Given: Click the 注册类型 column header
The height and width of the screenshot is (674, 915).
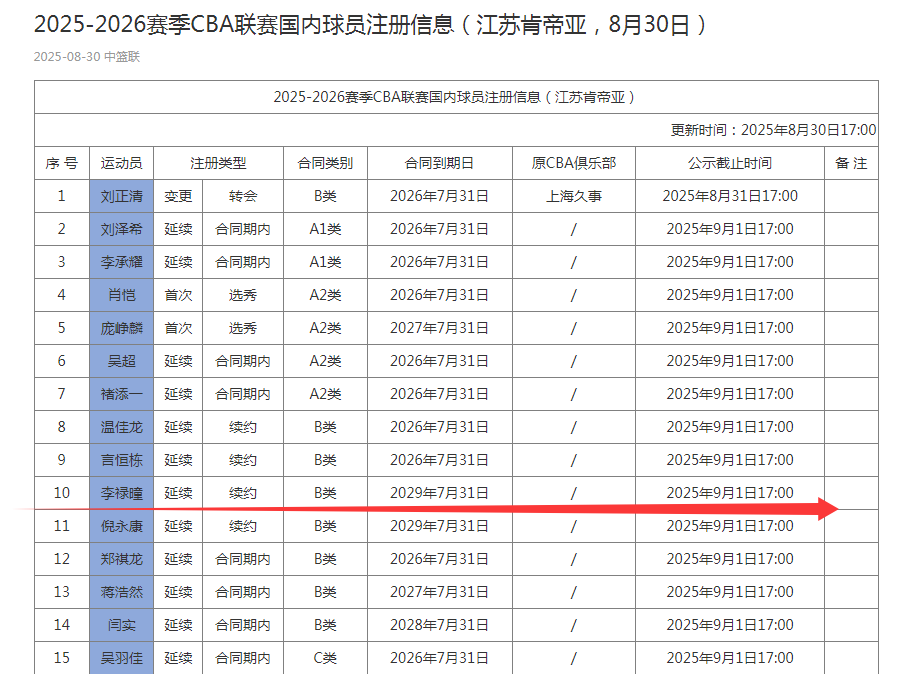Looking at the screenshot, I should [218, 163].
